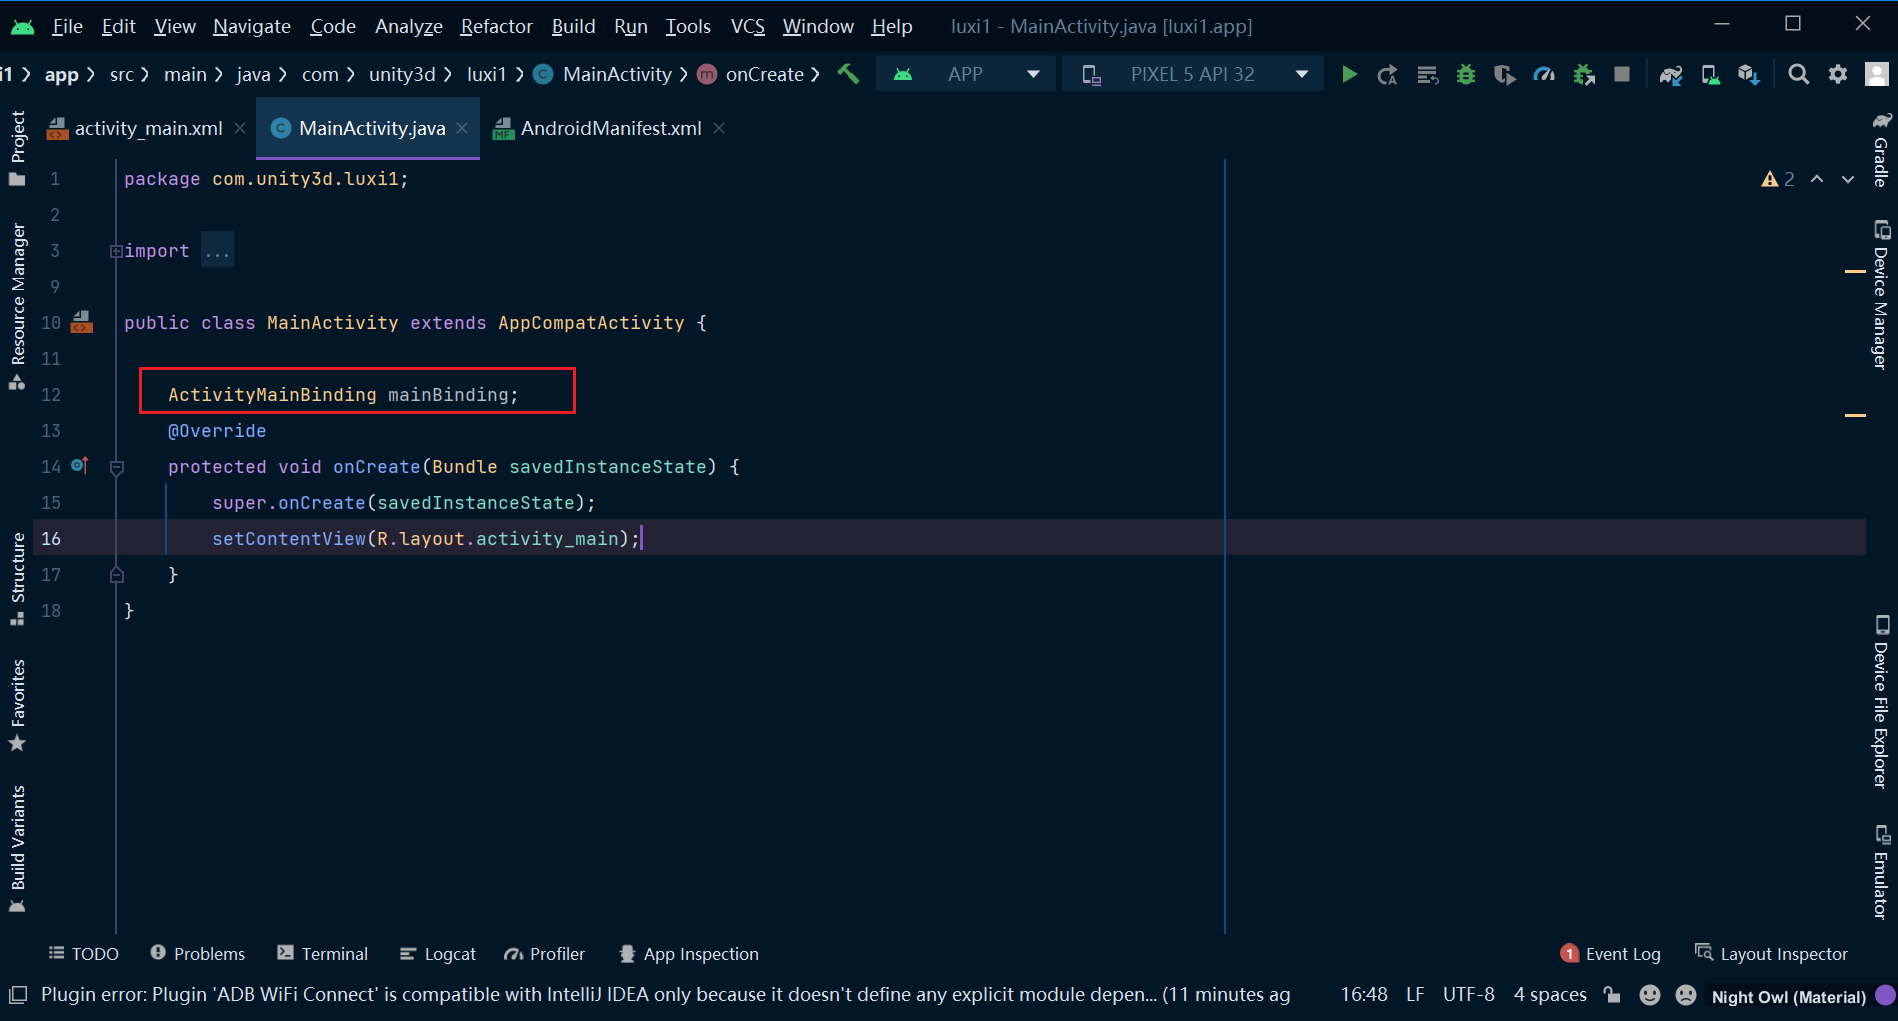
Task: Click the tool windows quick access icon
Action: tap(18, 995)
